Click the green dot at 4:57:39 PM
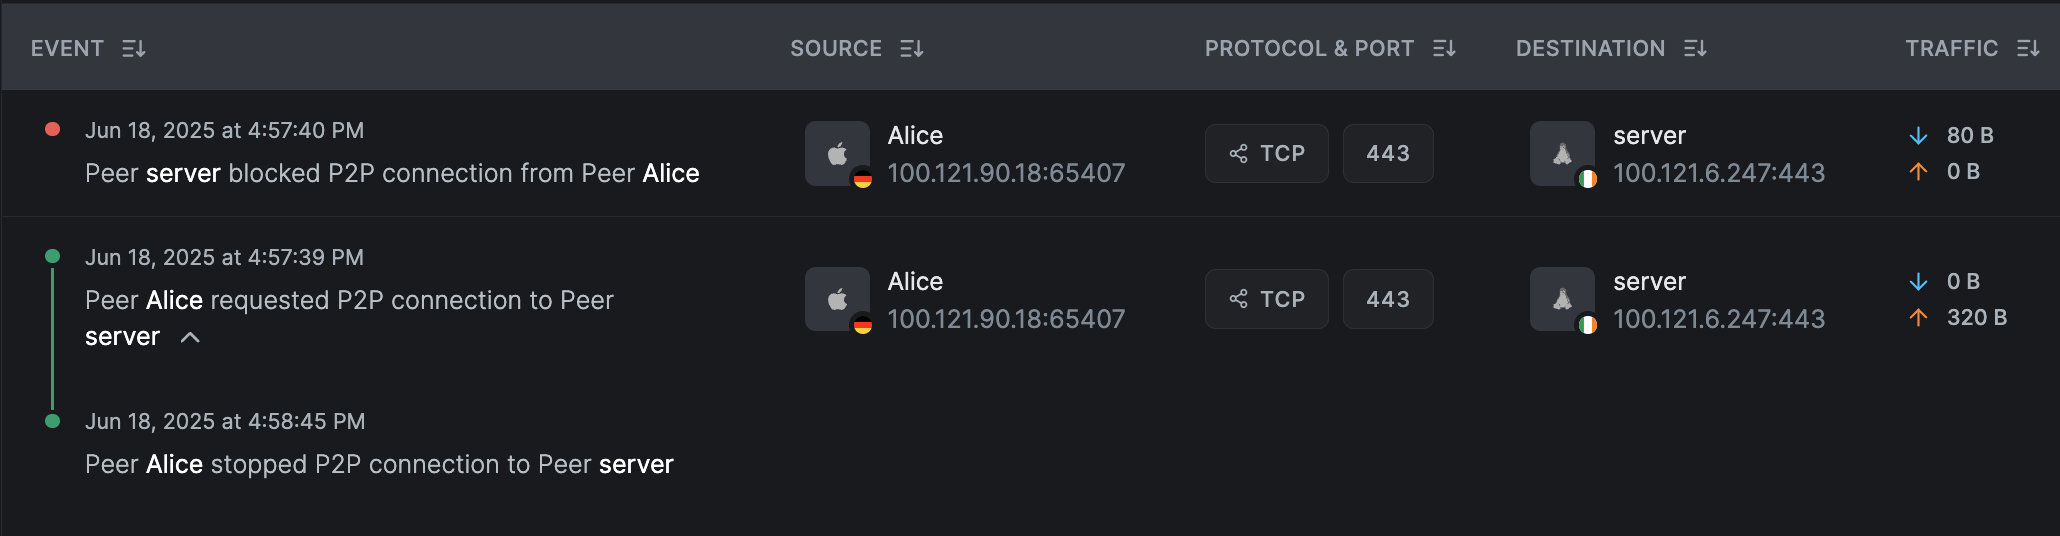Screen dimensions: 2060x536 tap(53, 256)
